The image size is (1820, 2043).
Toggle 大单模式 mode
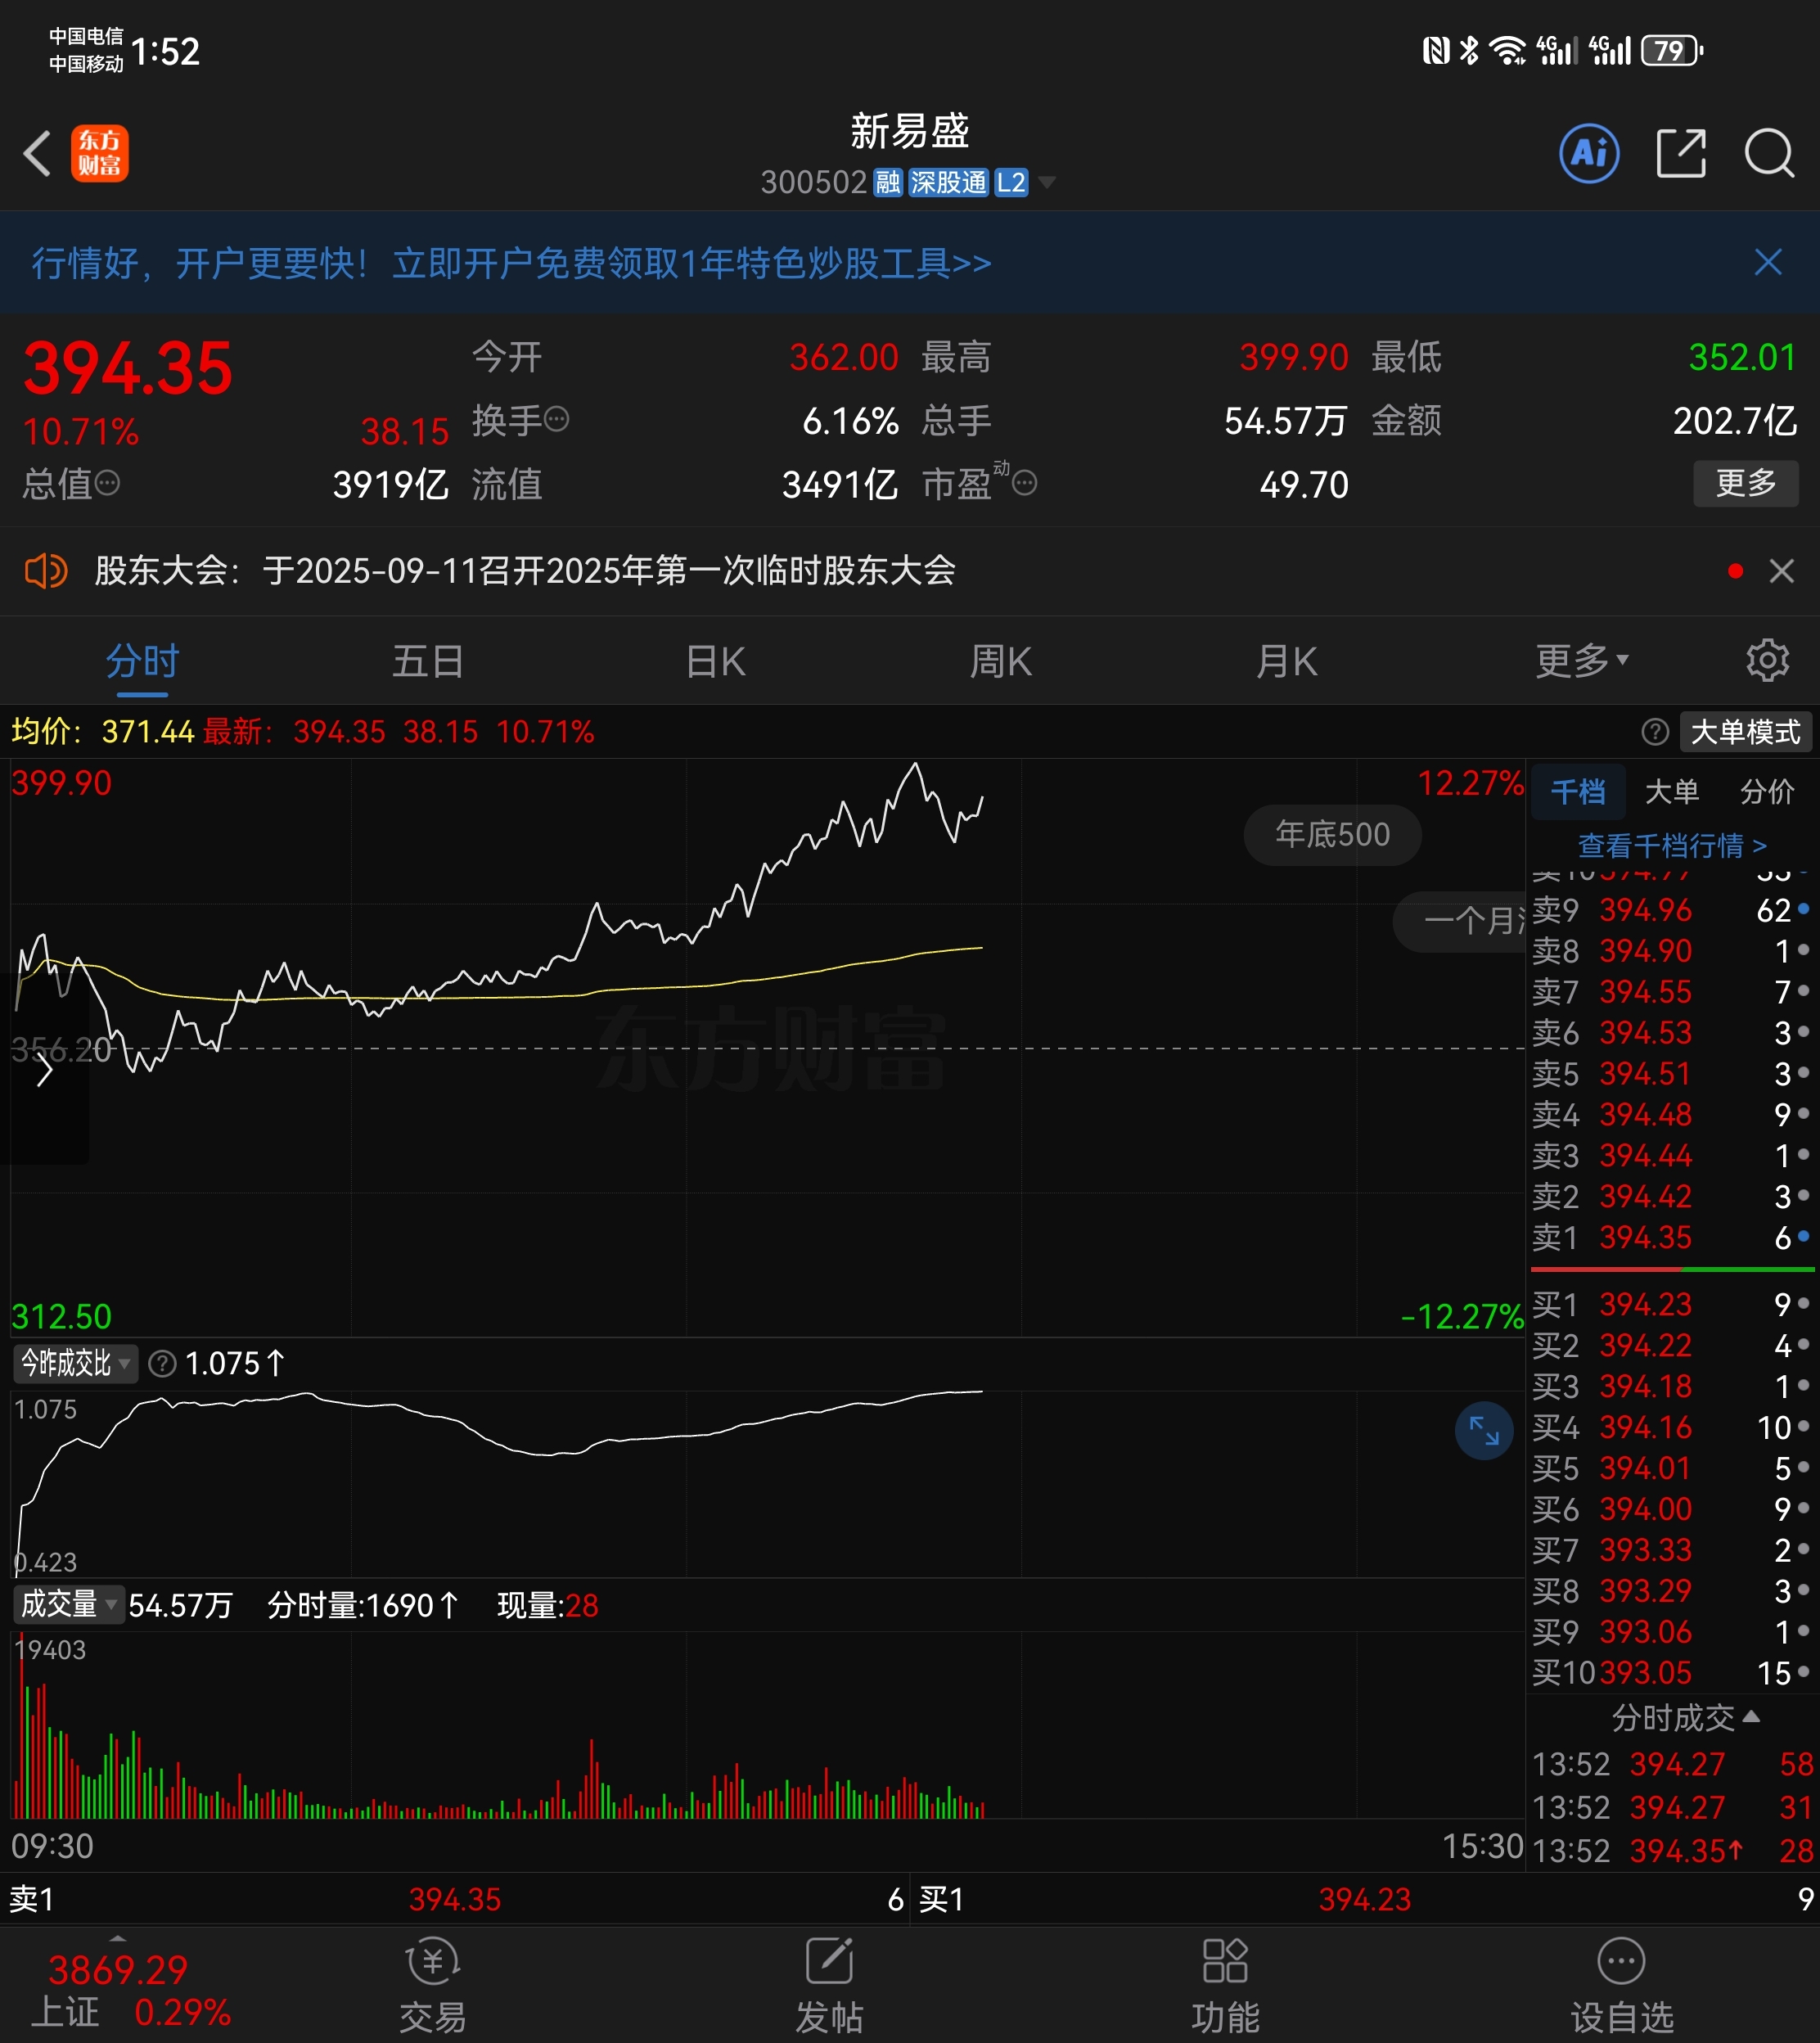coord(1745,732)
